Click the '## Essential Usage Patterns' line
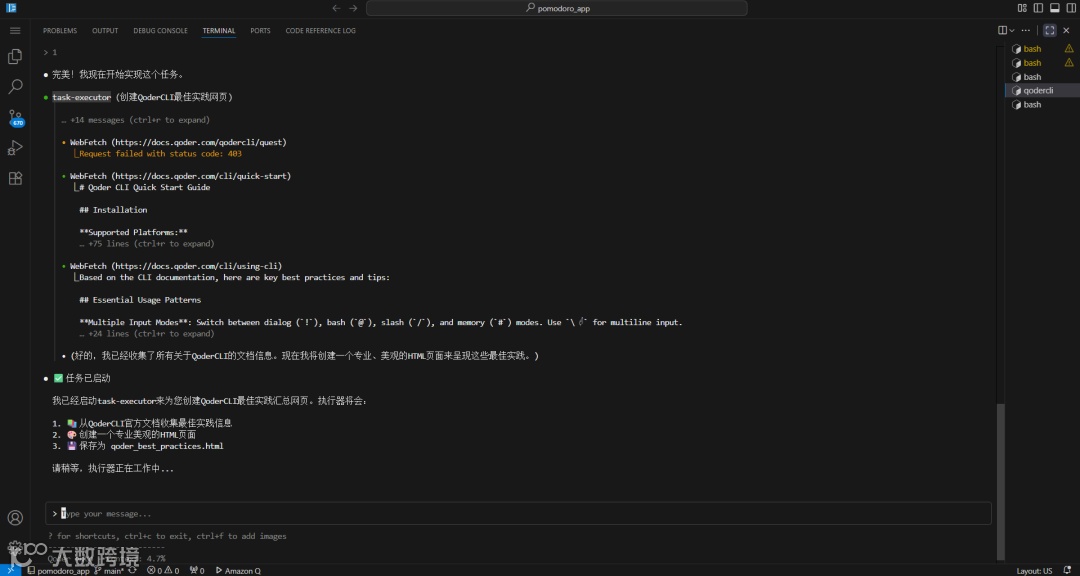The height and width of the screenshot is (576, 1080). tap(140, 300)
